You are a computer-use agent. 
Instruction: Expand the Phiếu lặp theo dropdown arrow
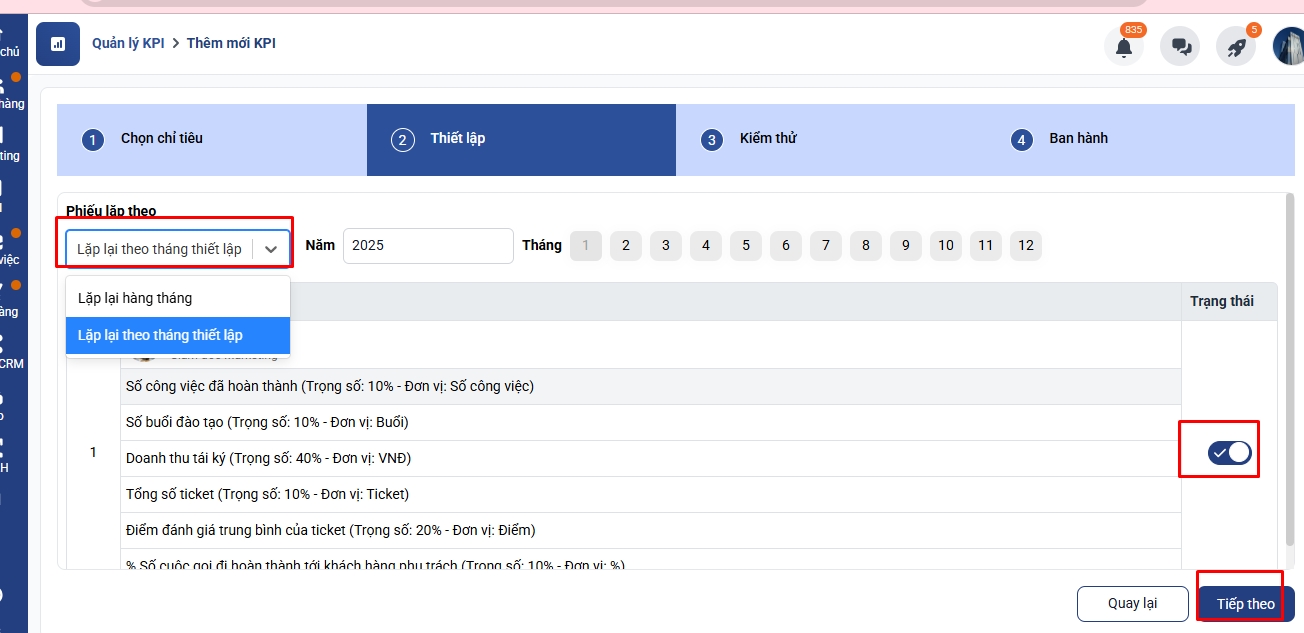[x=271, y=249]
